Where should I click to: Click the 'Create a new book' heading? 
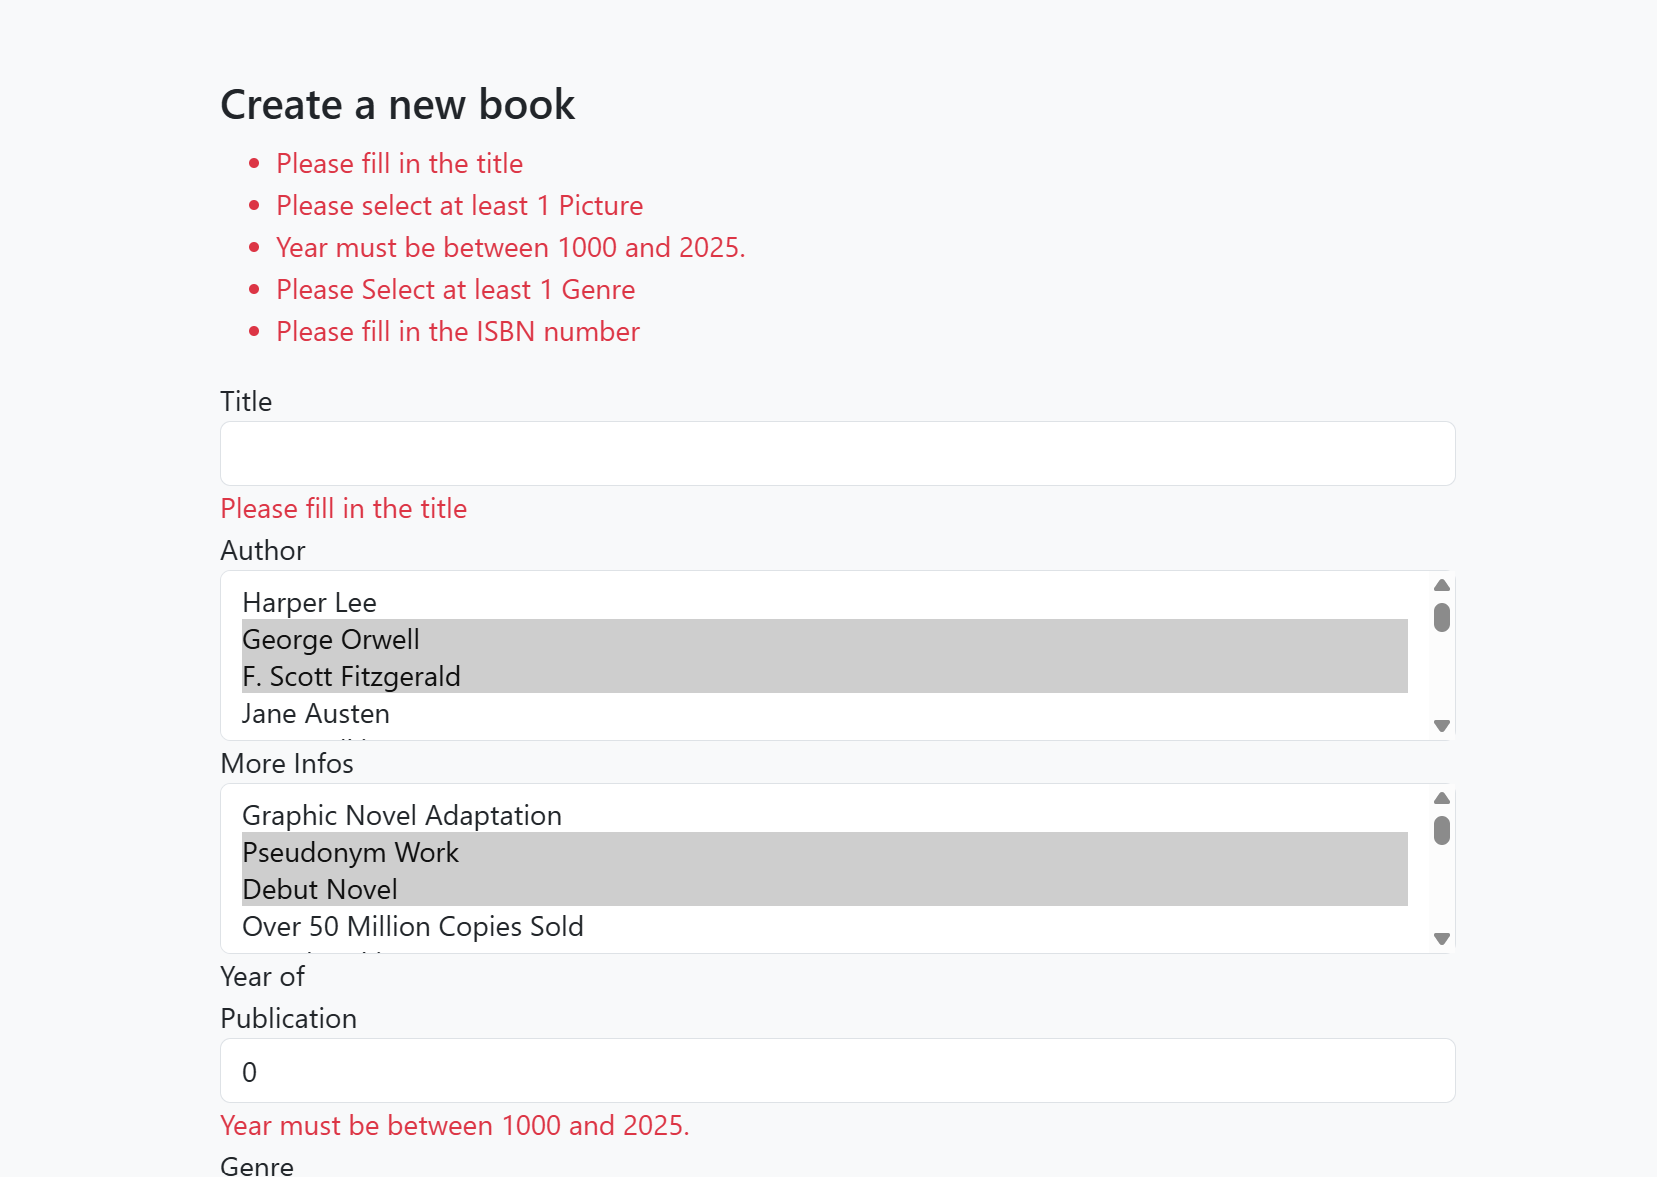pos(398,104)
